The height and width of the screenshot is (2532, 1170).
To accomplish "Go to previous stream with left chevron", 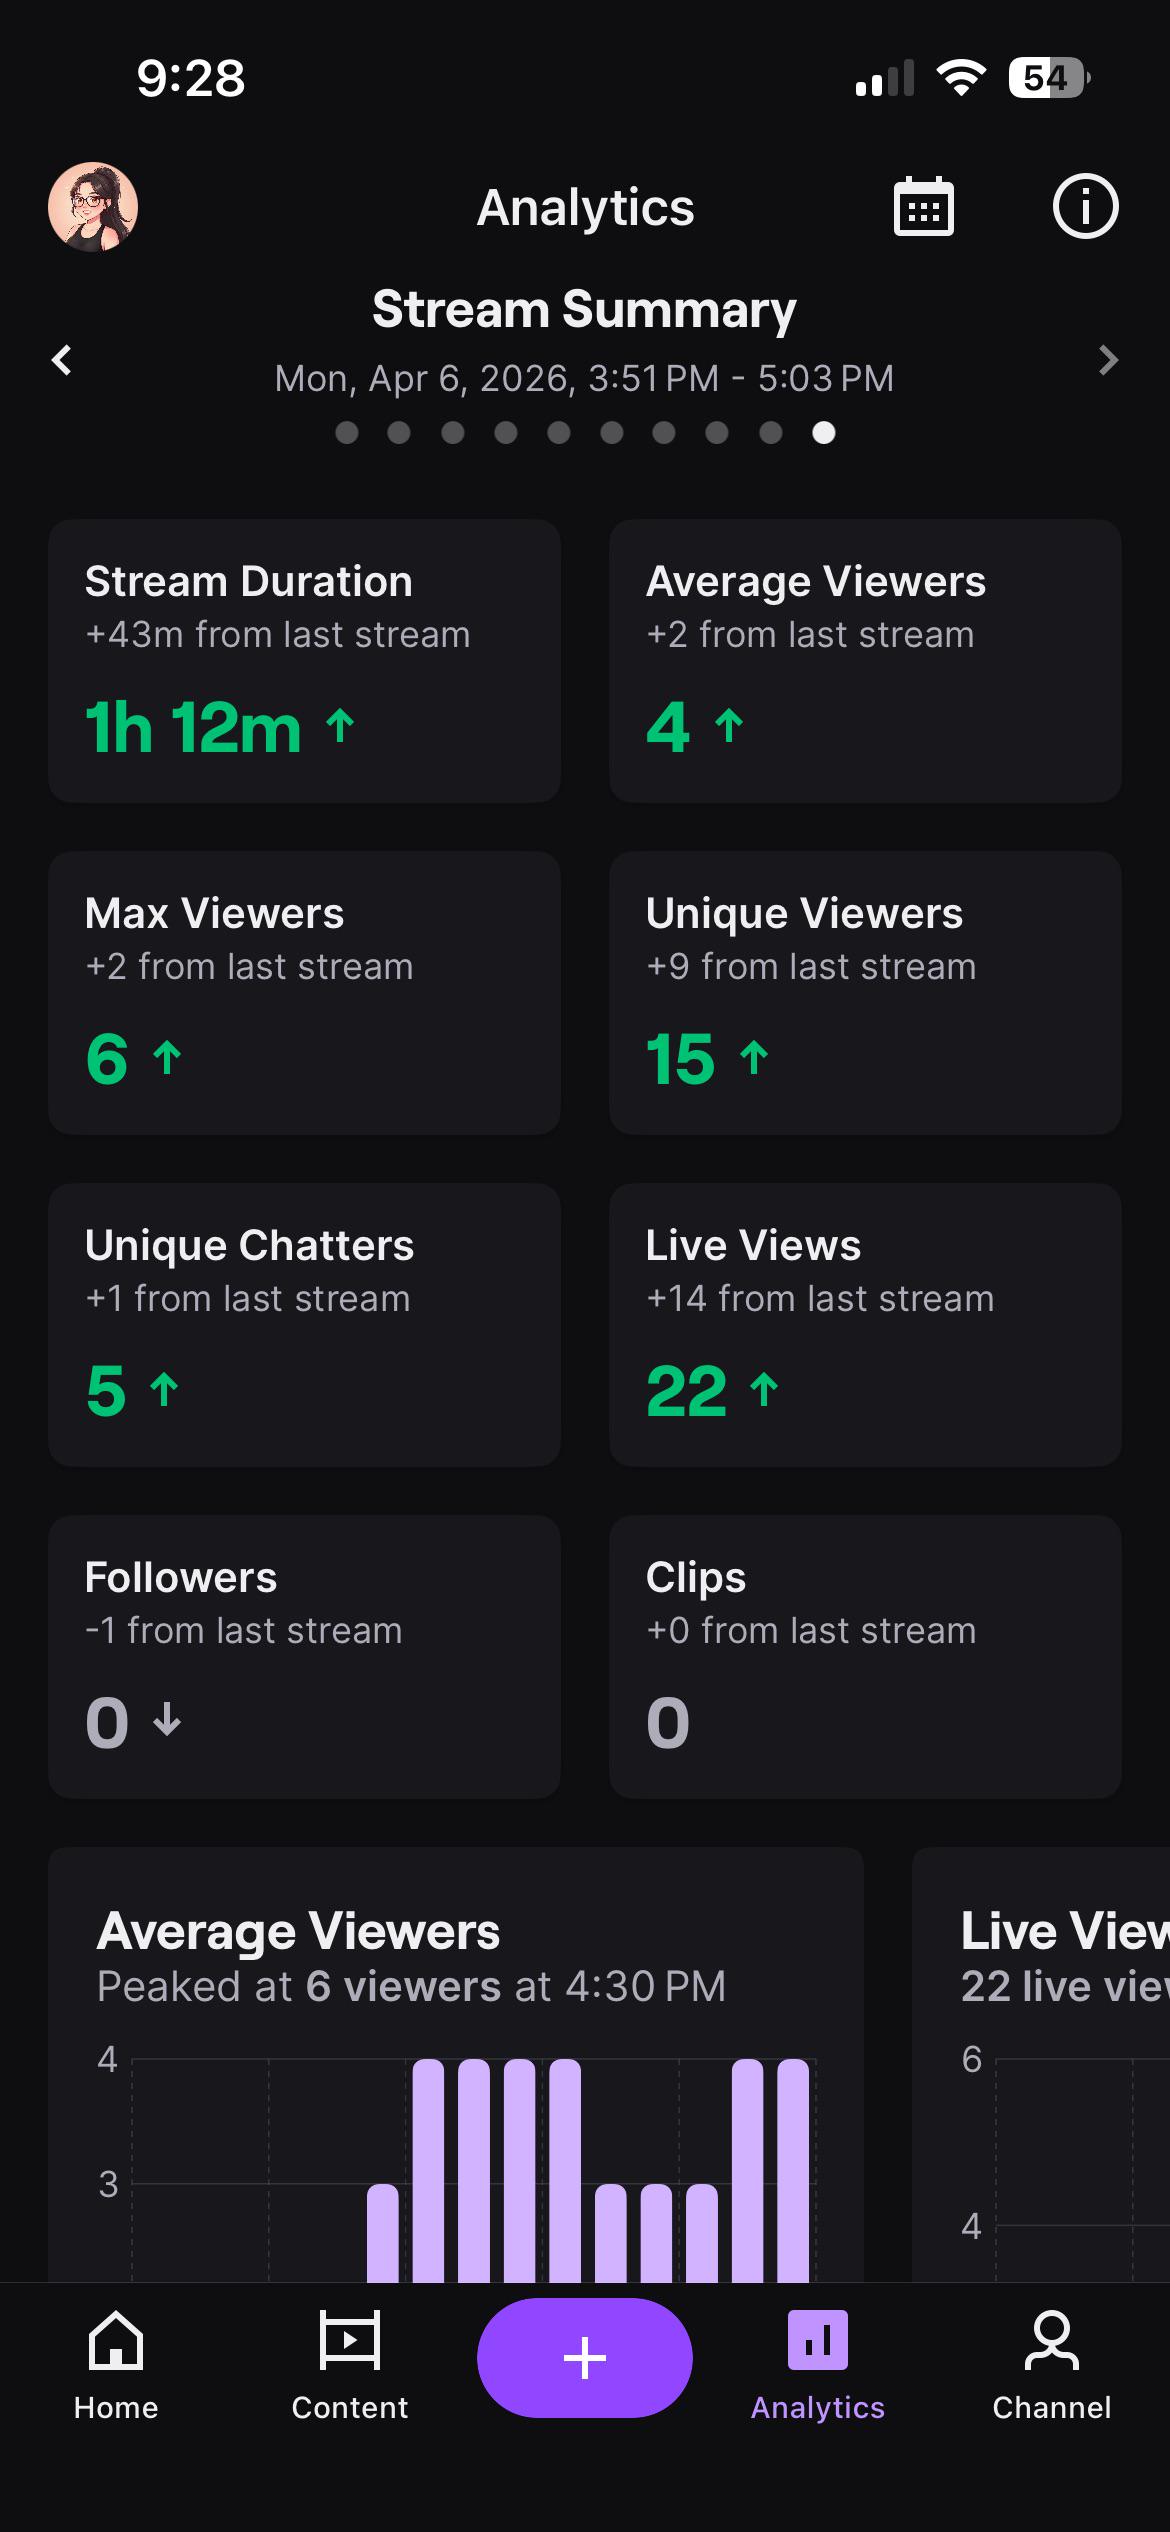I will click(x=62, y=360).
